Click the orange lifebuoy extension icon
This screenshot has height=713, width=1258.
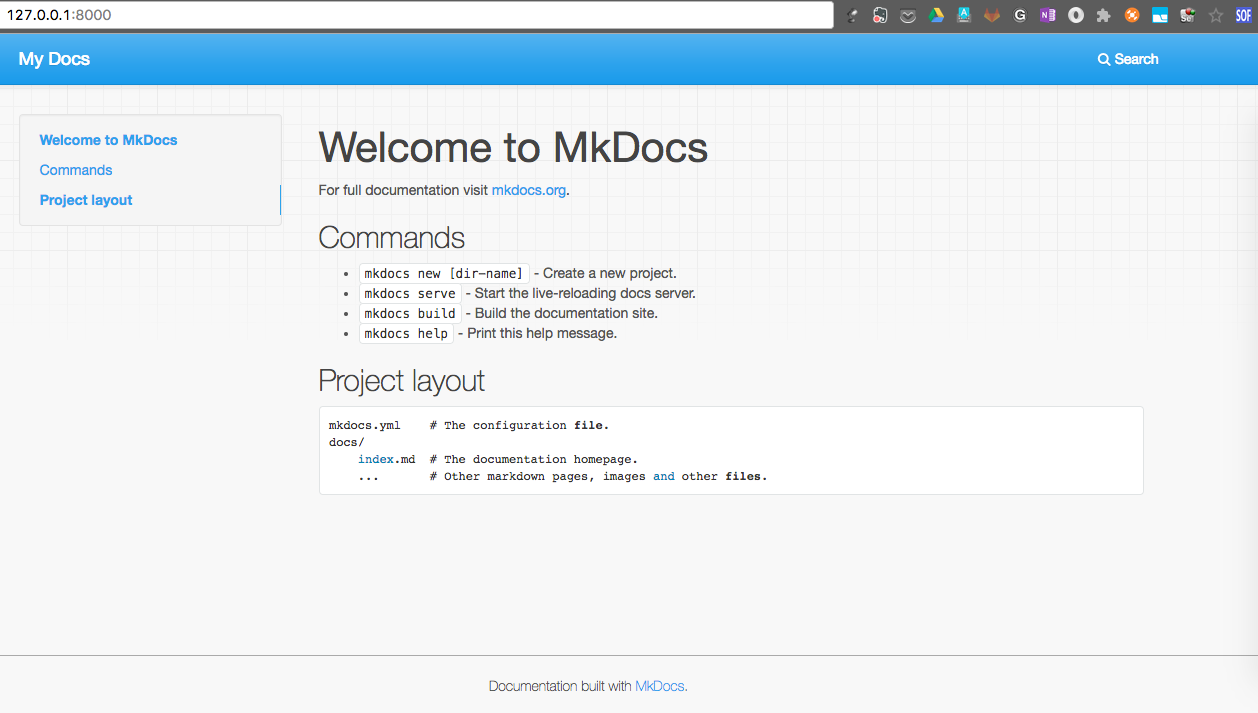tap(1132, 15)
